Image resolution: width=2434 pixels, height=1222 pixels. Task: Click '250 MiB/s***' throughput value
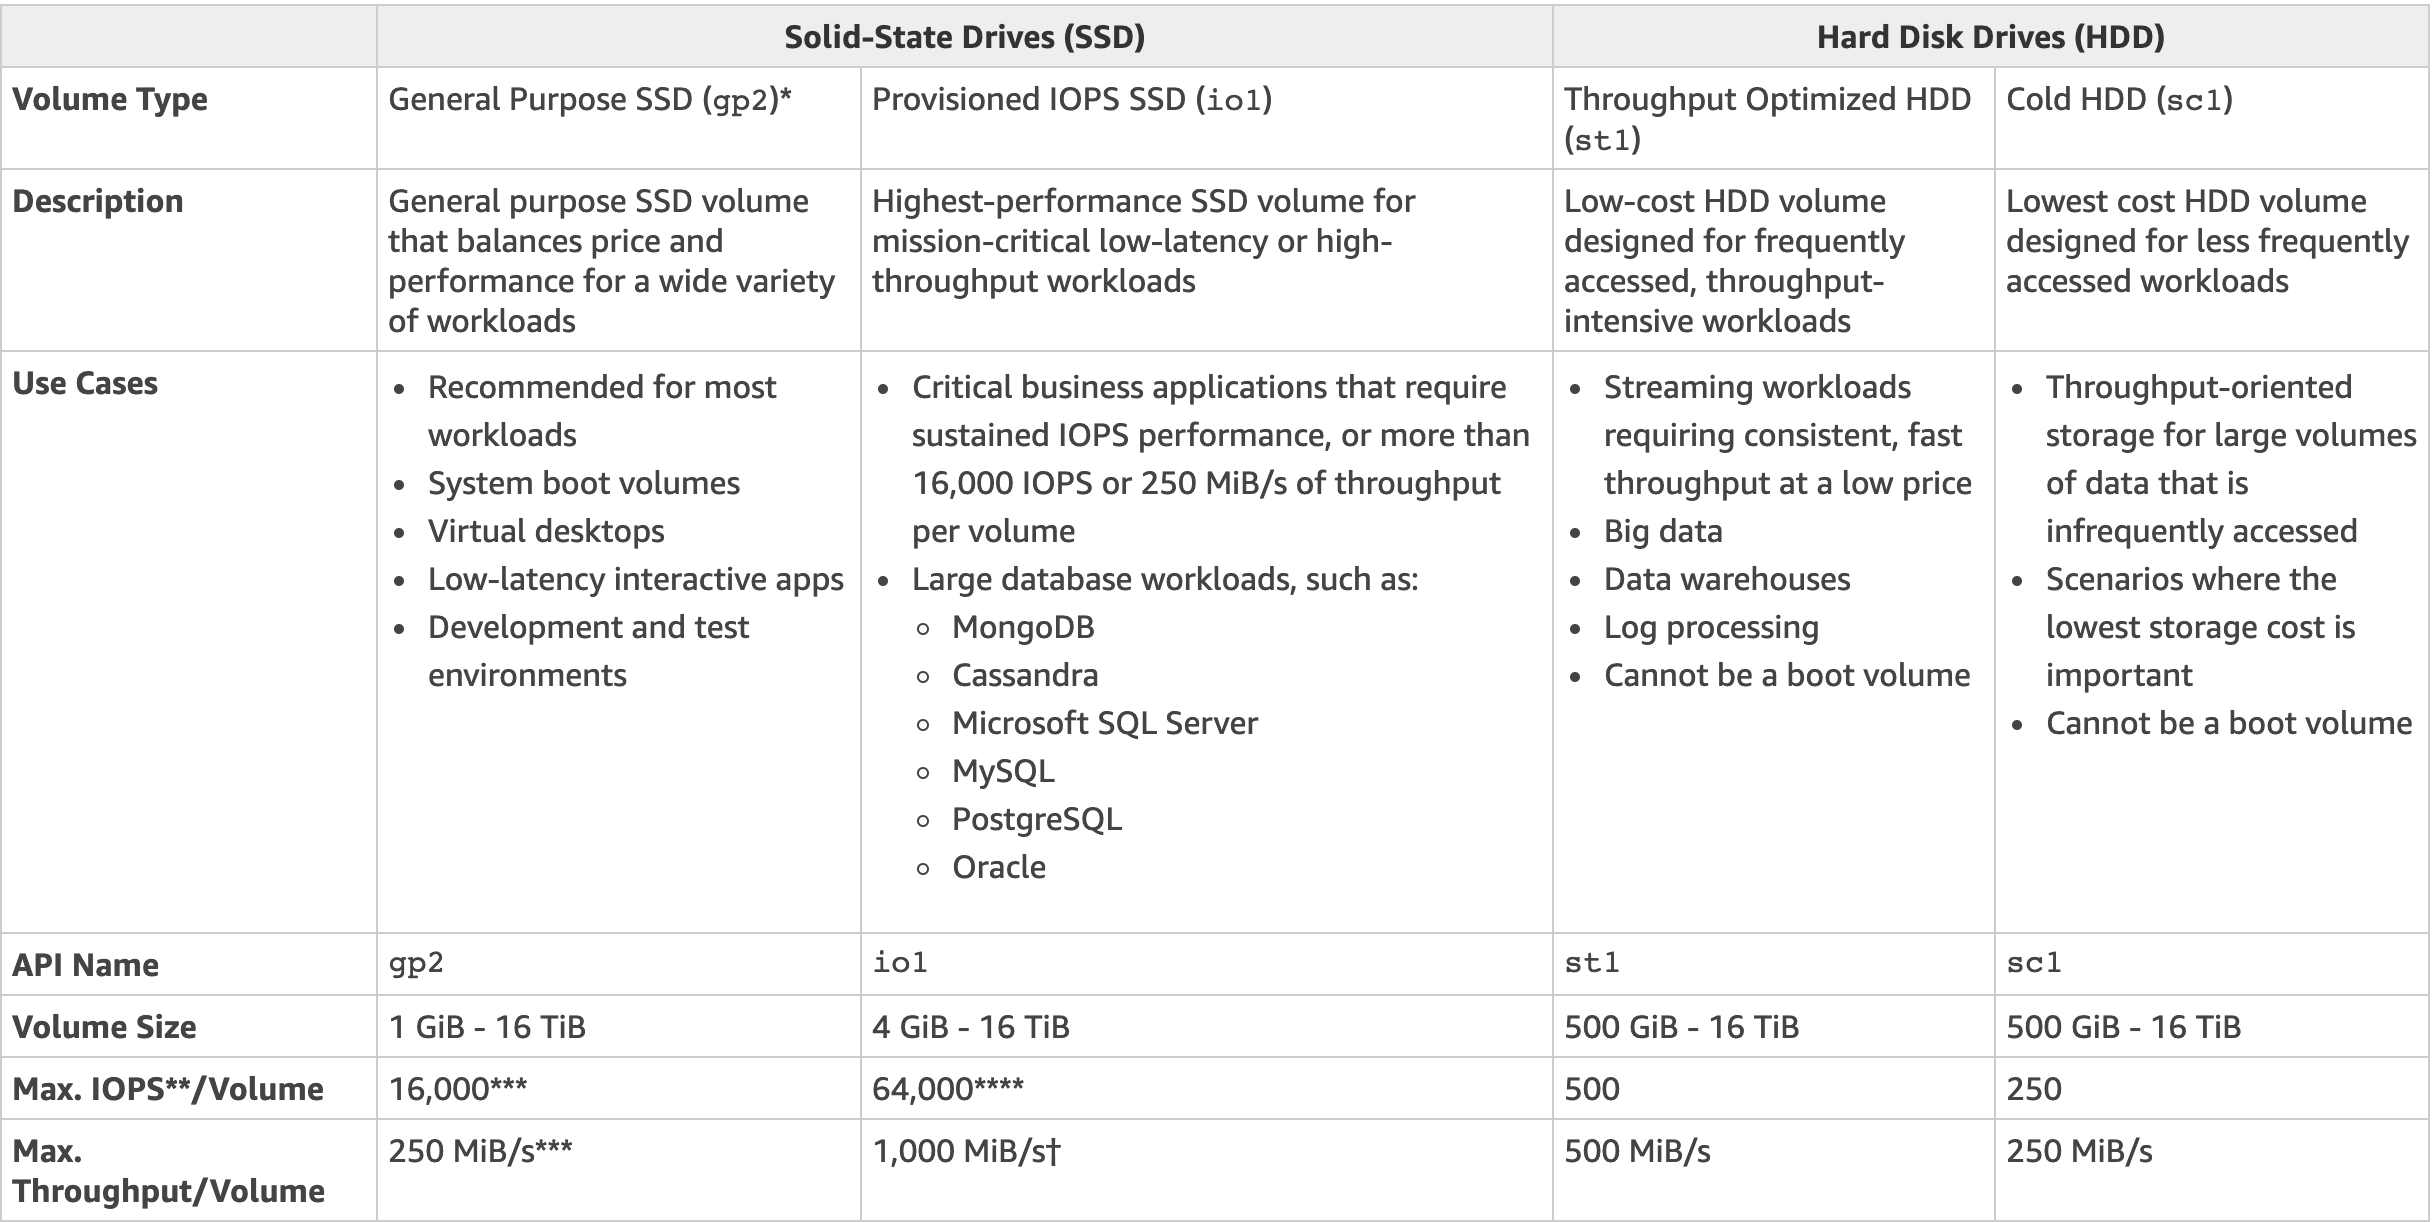480,1151
